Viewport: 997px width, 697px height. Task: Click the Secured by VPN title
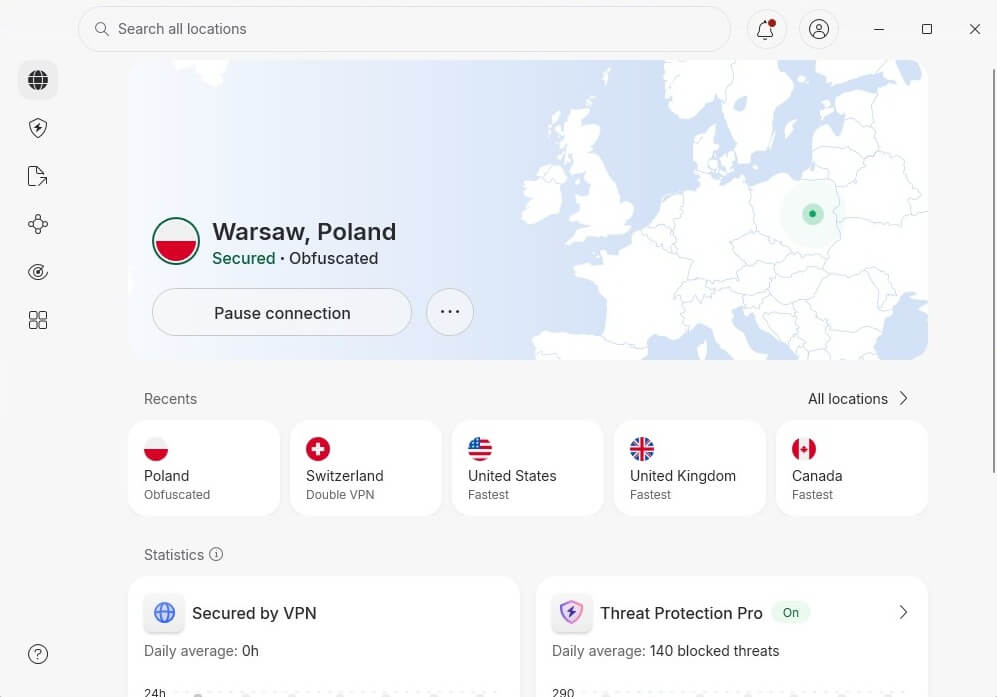tap(254, 613)
